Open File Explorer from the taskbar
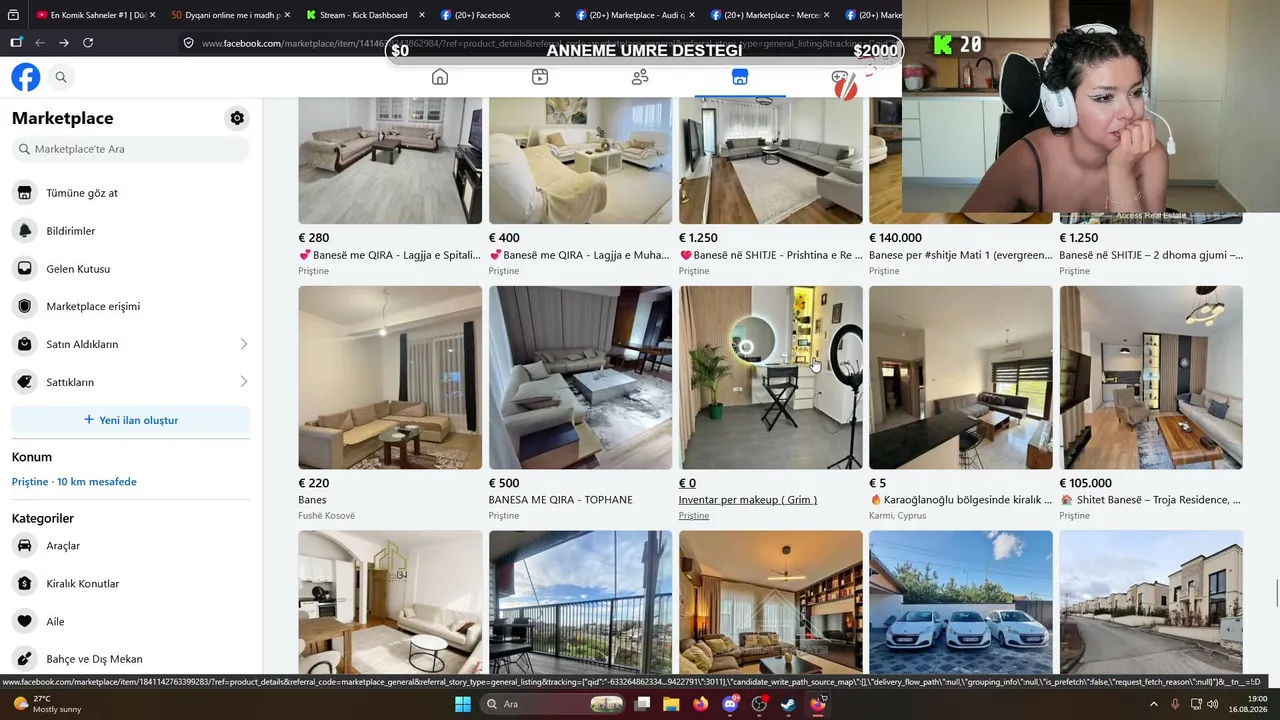Screen dimensions: 1280x720 click(671, 704)
